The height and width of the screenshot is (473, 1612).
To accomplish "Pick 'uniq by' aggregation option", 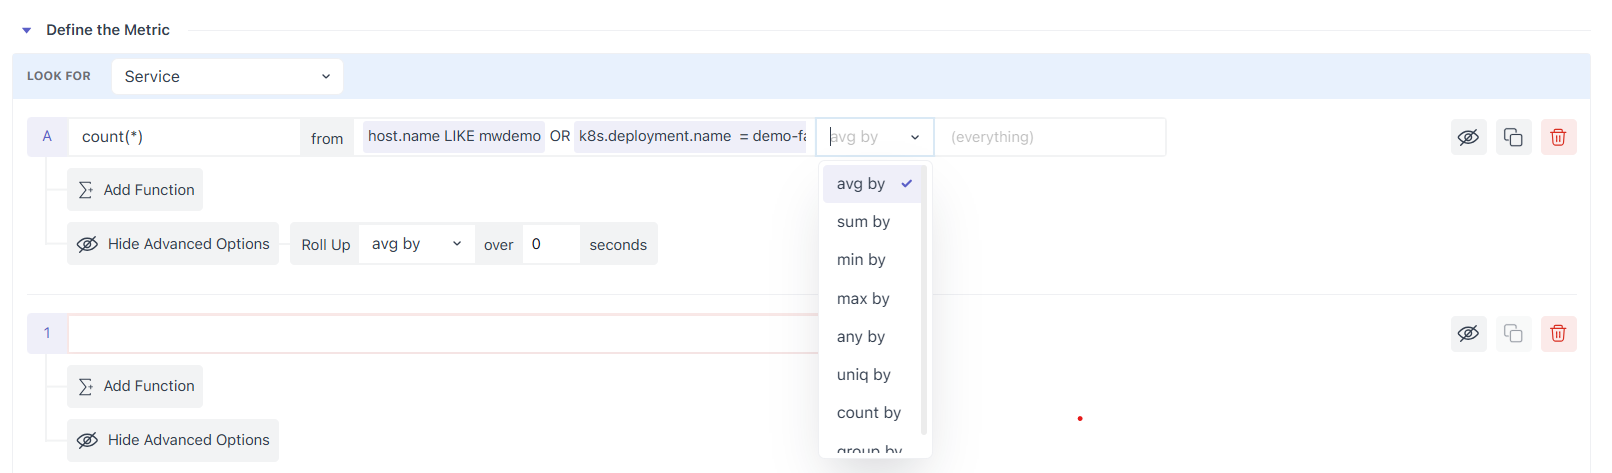I will point(863,375).
